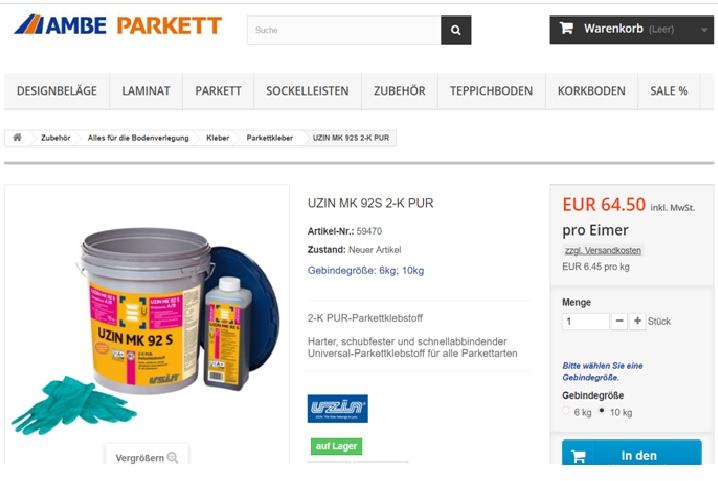
Task: Decrease quantity with the minus button
Action: click(x=619, y=321)
